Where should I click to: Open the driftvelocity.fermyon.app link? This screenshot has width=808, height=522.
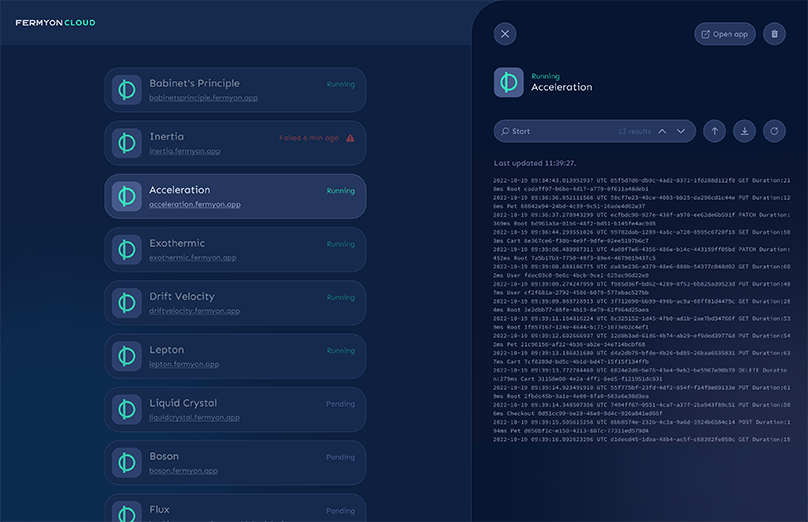(194, 311)
